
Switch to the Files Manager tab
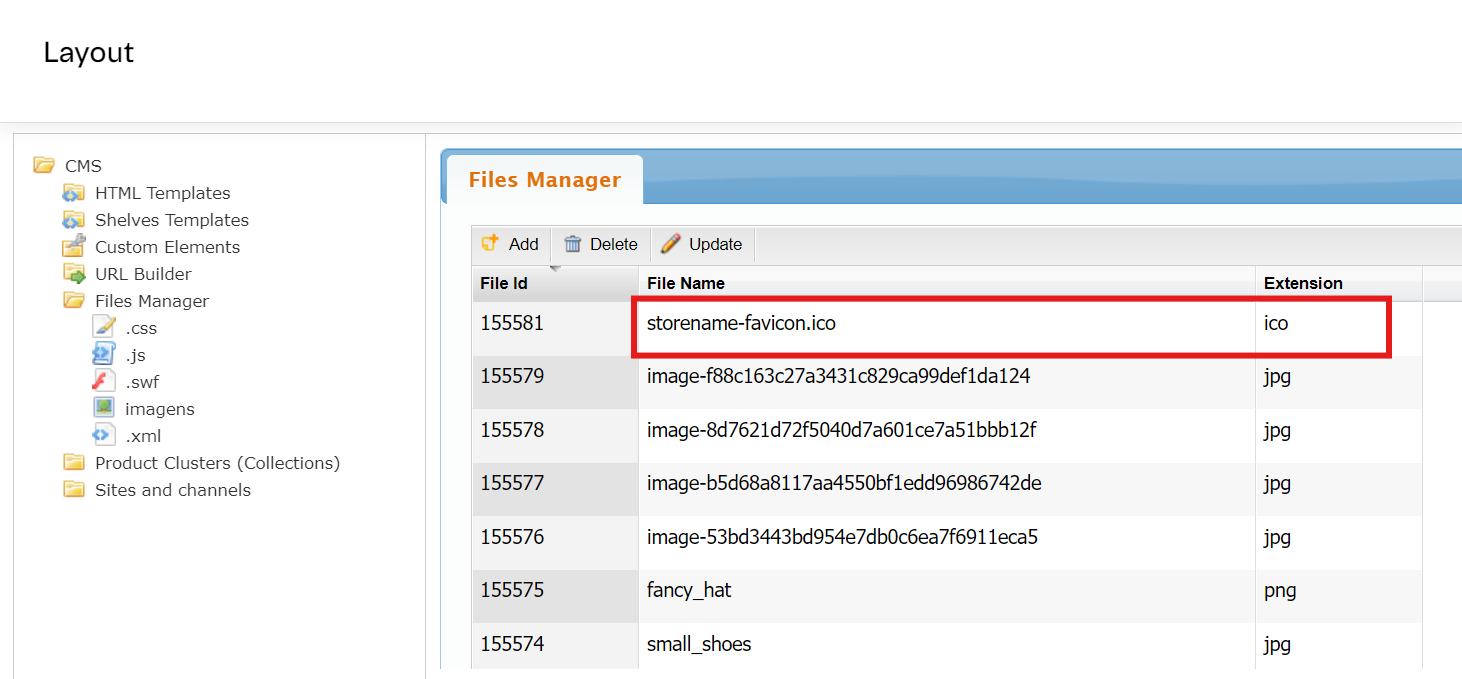click(x=544, y=180)
